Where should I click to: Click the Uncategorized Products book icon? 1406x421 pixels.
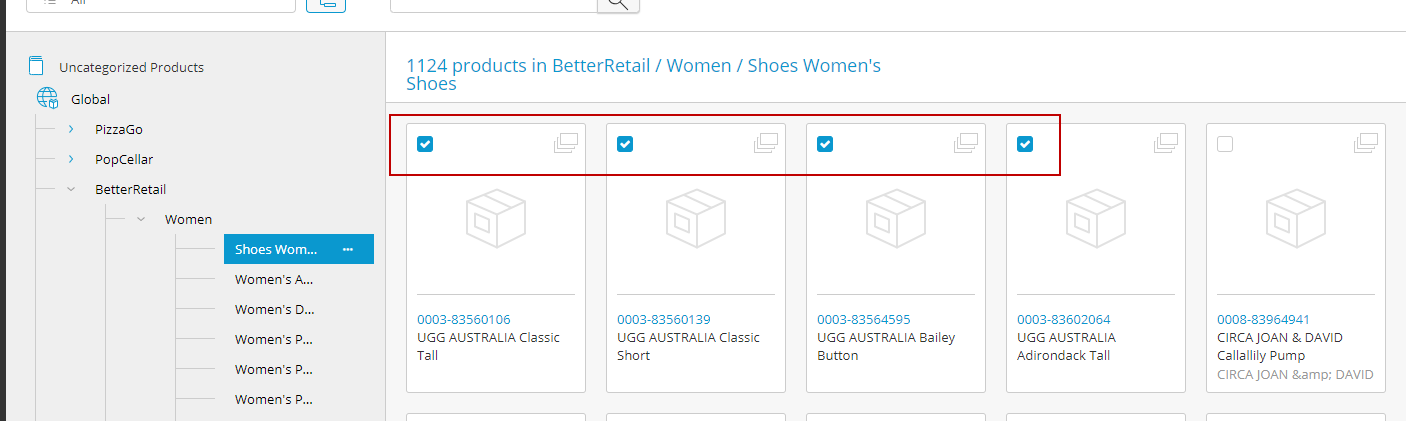[x=37, y=67]
